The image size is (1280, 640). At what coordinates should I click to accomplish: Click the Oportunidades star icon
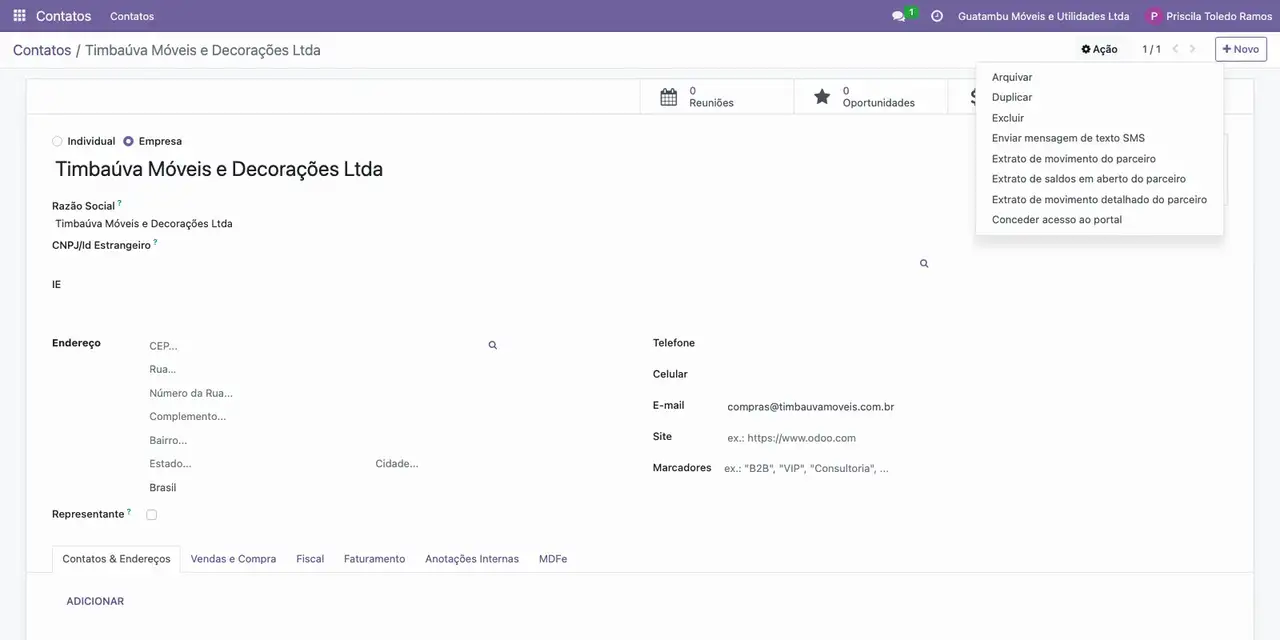pos(822,97)
